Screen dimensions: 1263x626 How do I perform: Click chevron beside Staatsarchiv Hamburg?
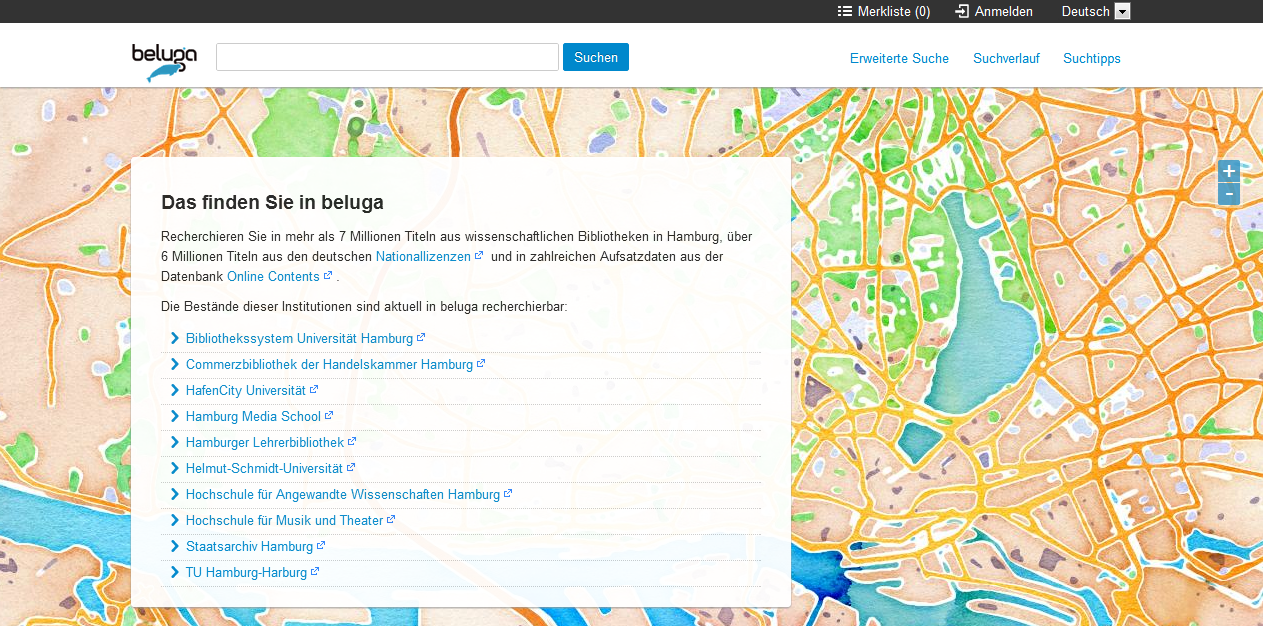pyautogui.click(x=175, y=546)
